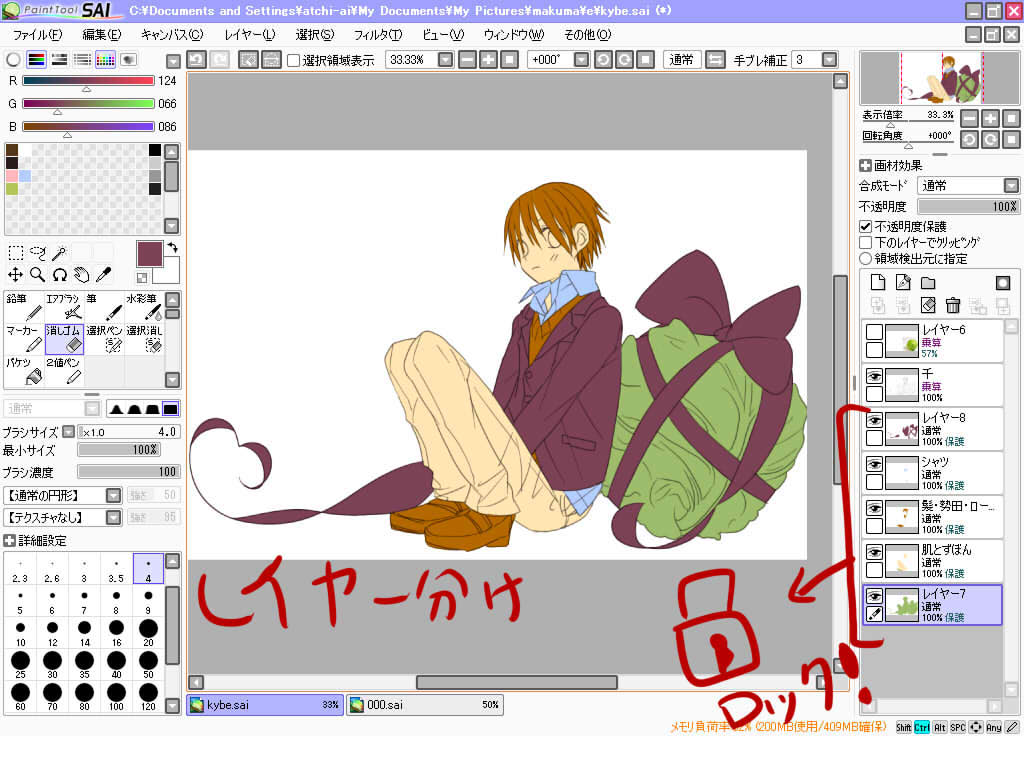Image resolution: width=1024 pixels, height=768 pixels.
Task: Open the 【通常の円形】 brush shape dropdown
Action: pos(114,495)
